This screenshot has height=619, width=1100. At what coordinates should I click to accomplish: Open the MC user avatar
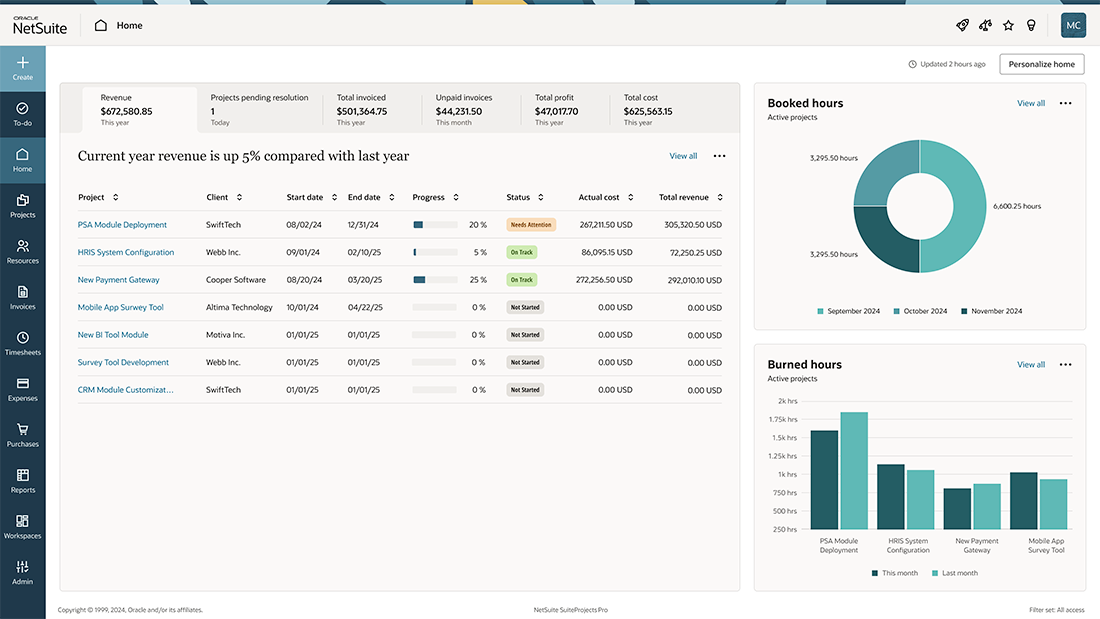(1072, 25)
